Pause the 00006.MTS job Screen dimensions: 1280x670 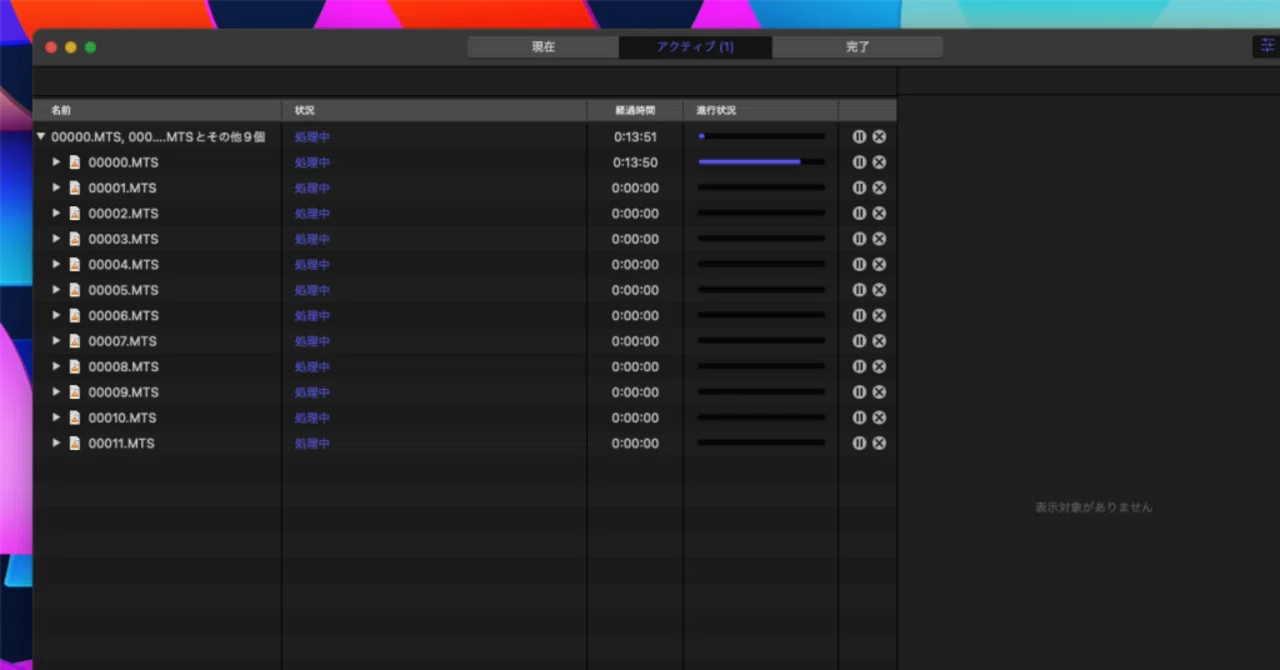click(859, 315)
